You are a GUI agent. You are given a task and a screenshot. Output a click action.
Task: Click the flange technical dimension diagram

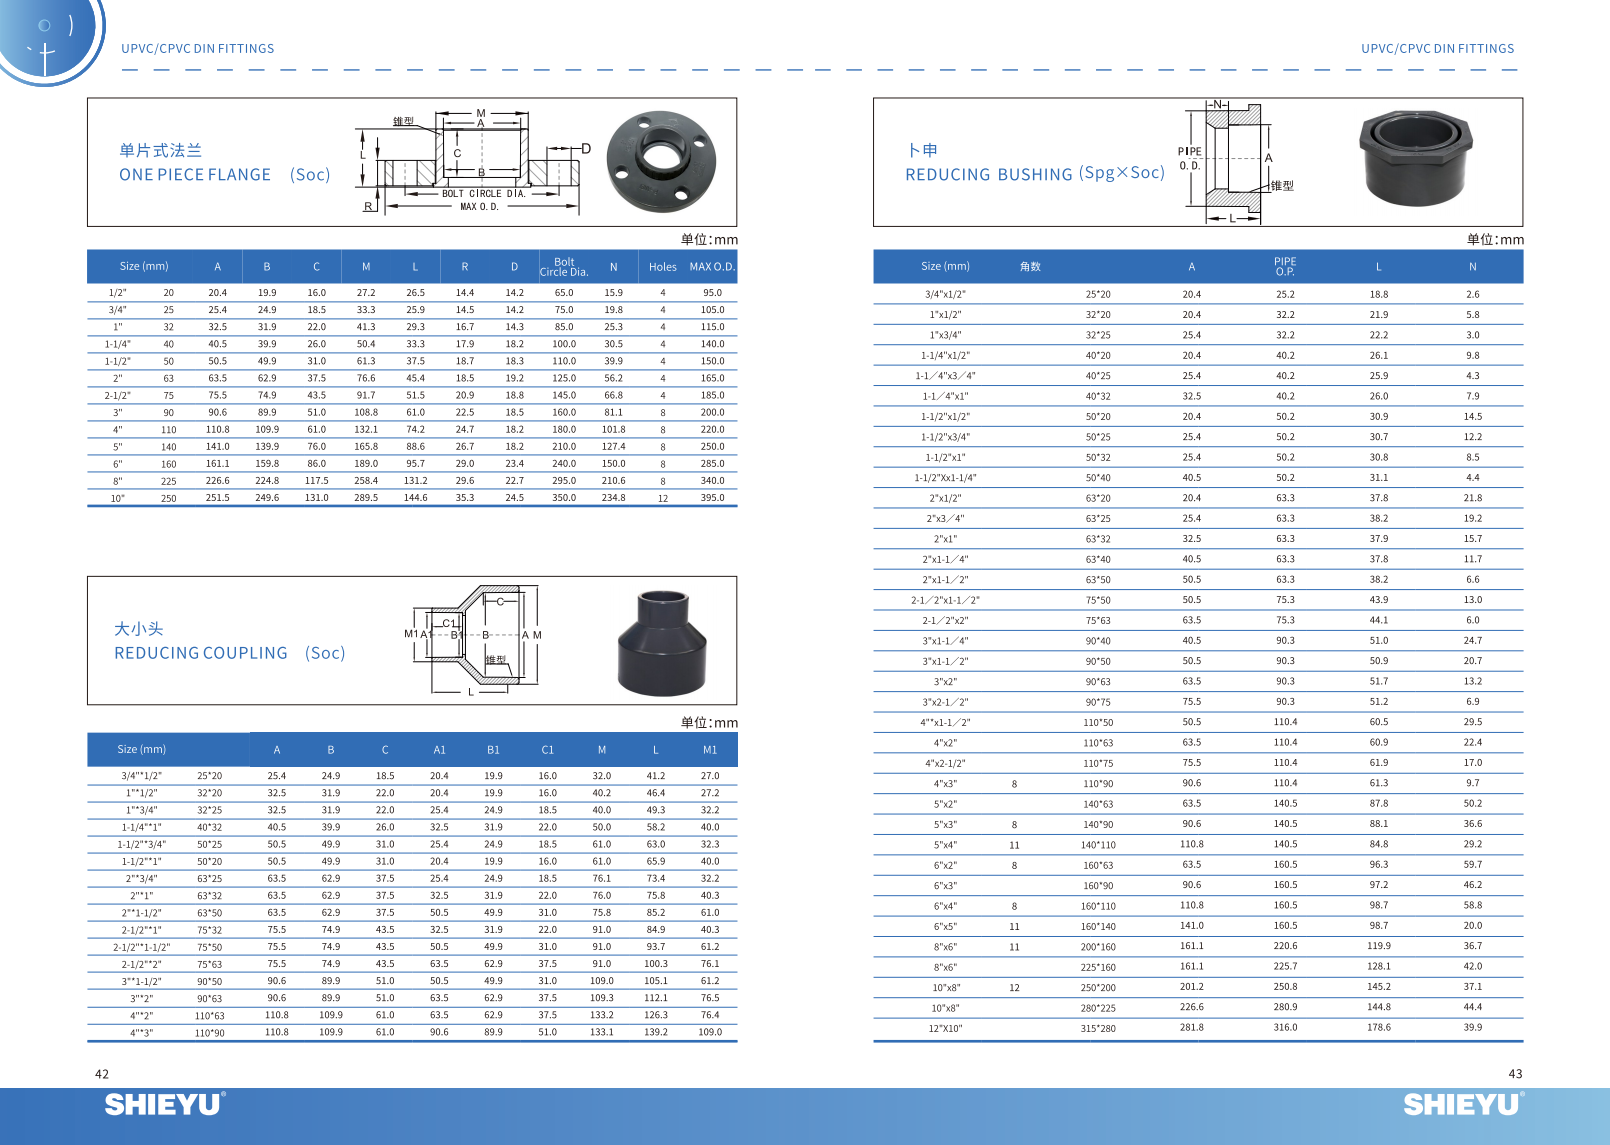pyautogui.click(x=473, y=162)
